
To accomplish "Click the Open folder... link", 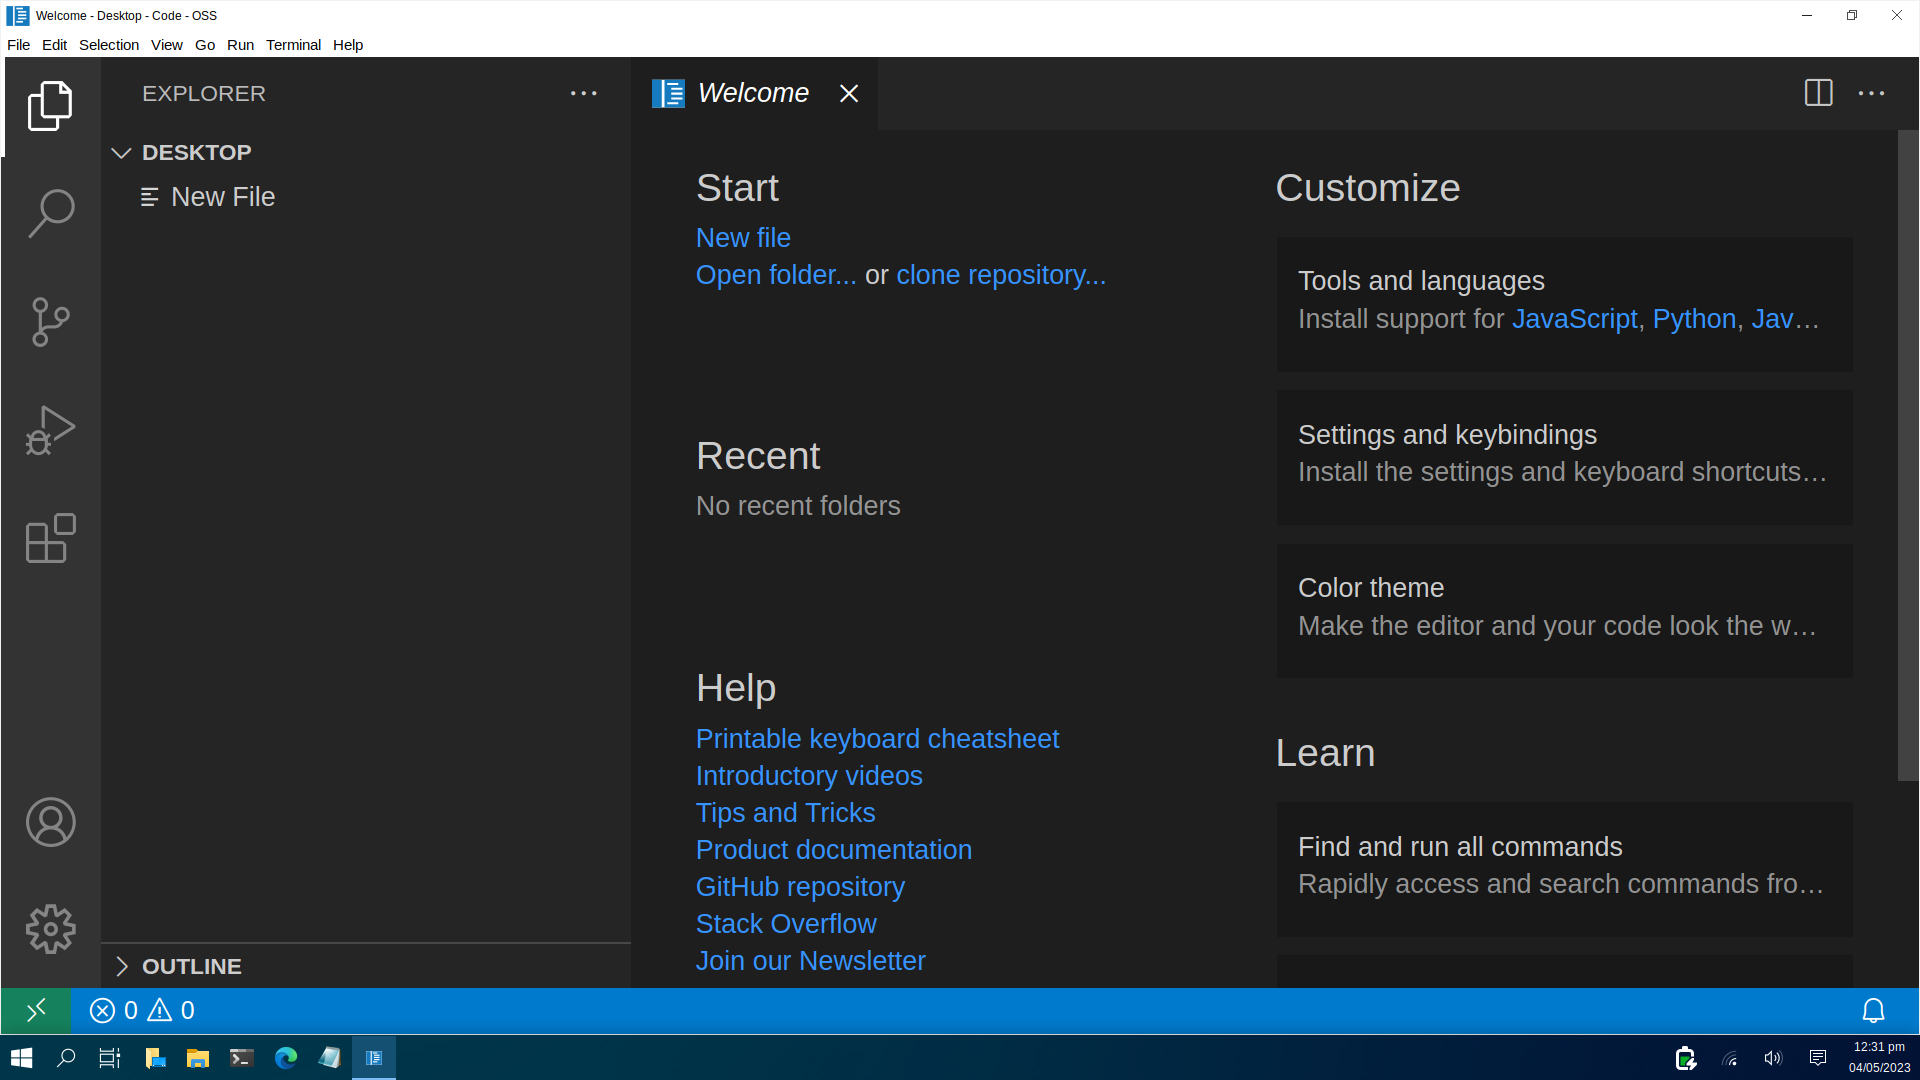I will pyautogui.click(x=775, y=275).
